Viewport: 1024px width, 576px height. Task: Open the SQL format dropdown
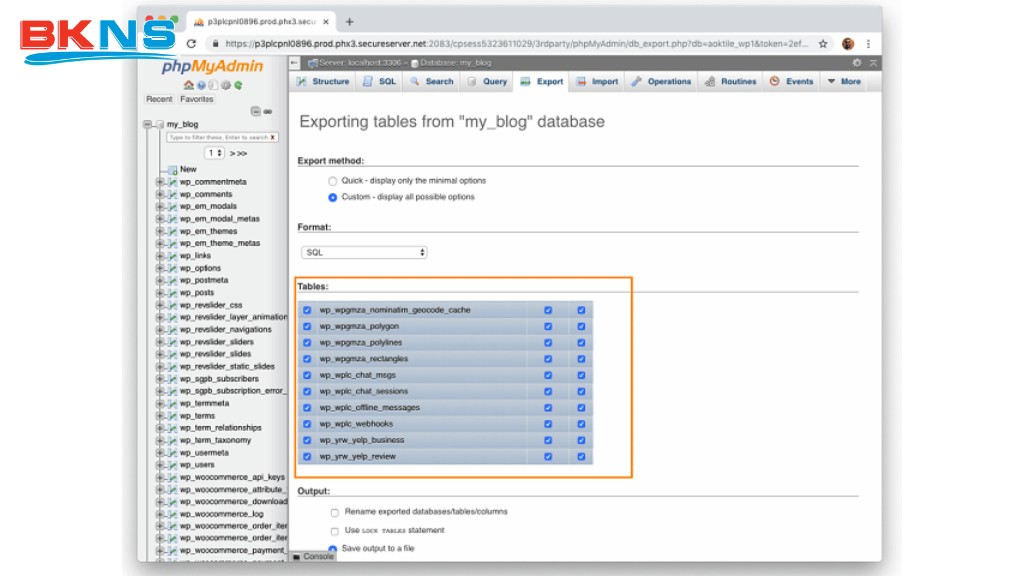click(x=364, y=253)
